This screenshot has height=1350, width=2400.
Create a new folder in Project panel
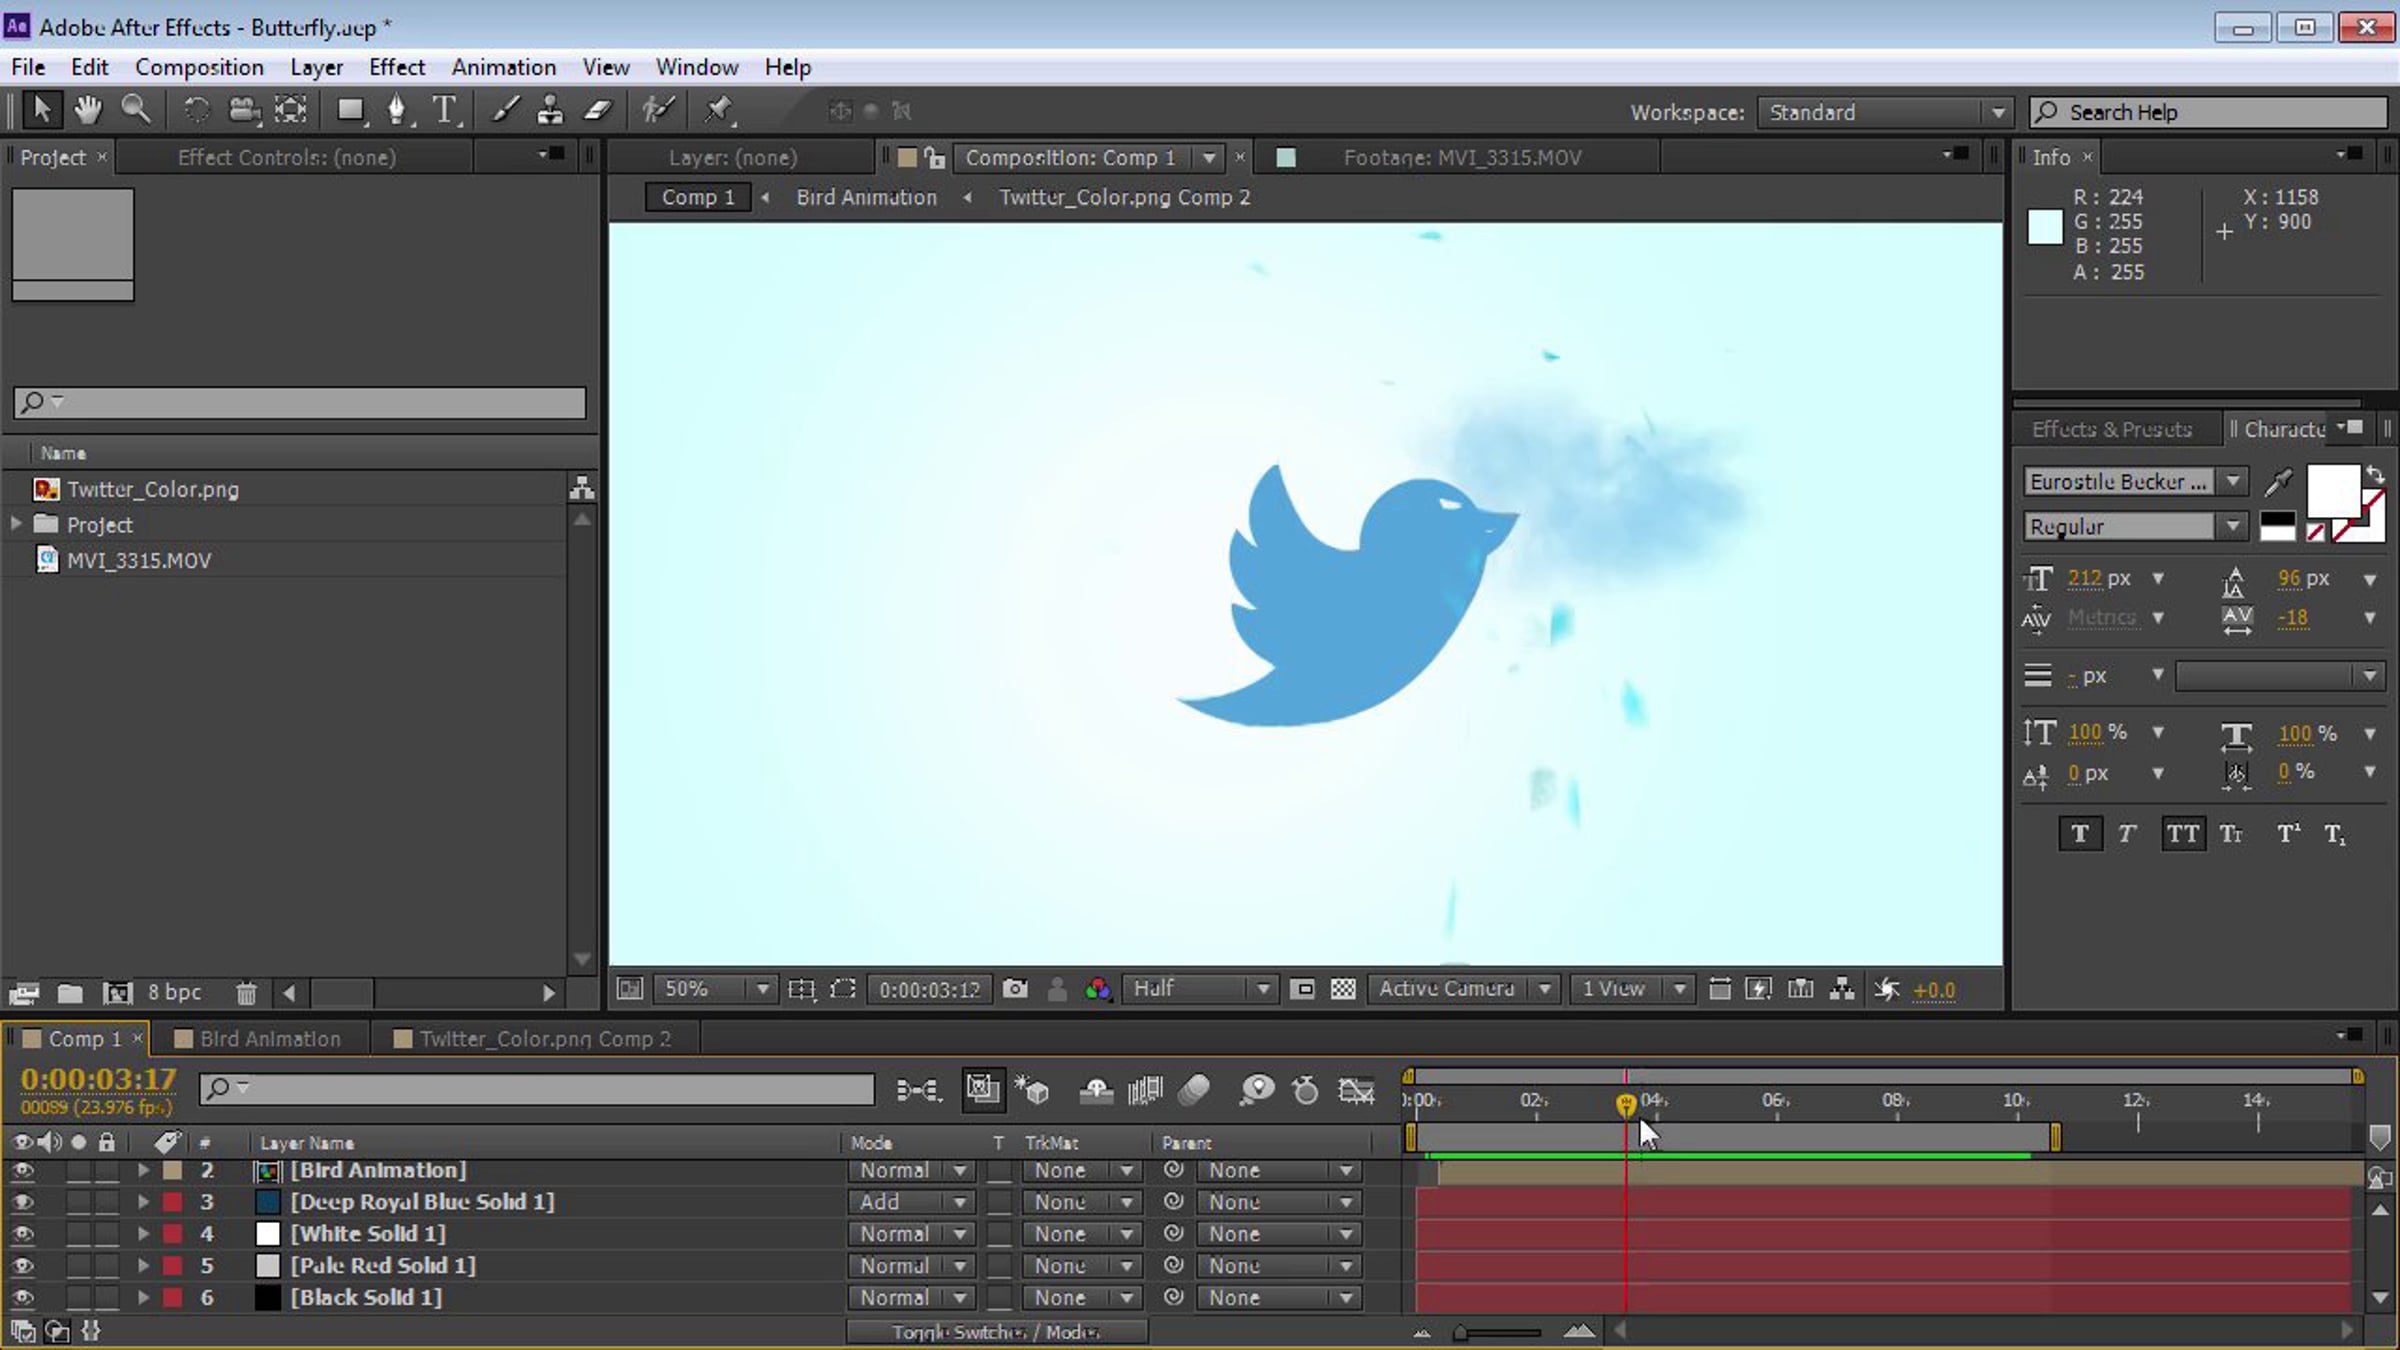pos(70,992)
